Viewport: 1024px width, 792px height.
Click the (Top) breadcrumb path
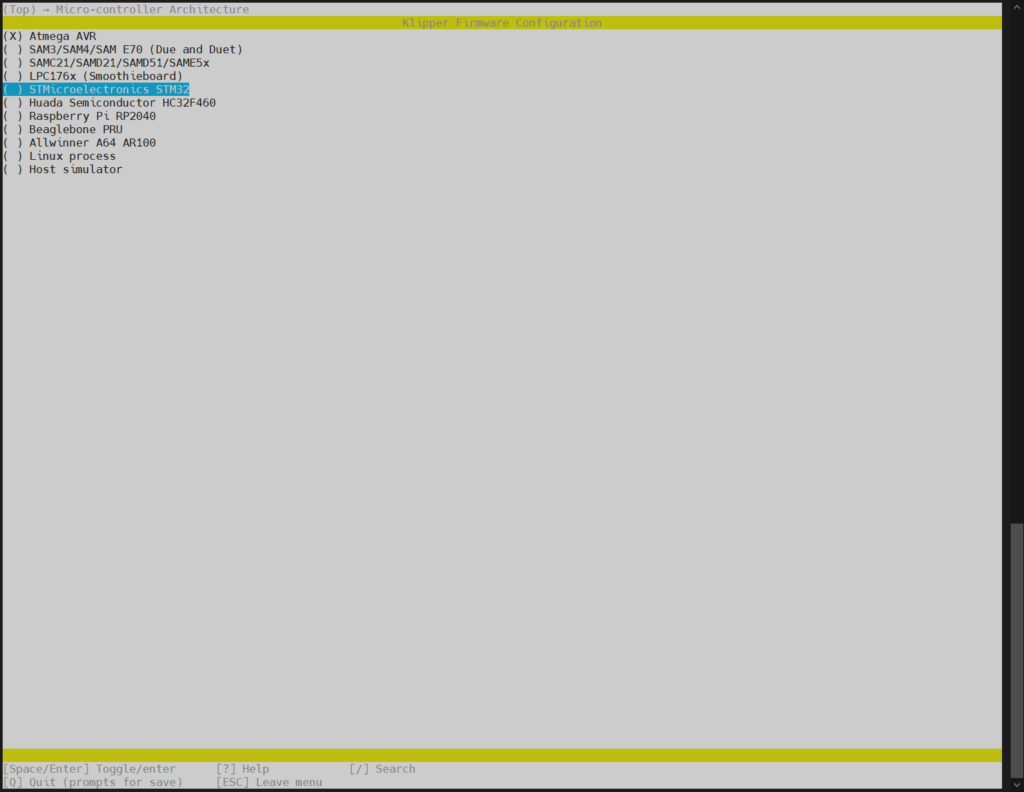click(19, 9)
